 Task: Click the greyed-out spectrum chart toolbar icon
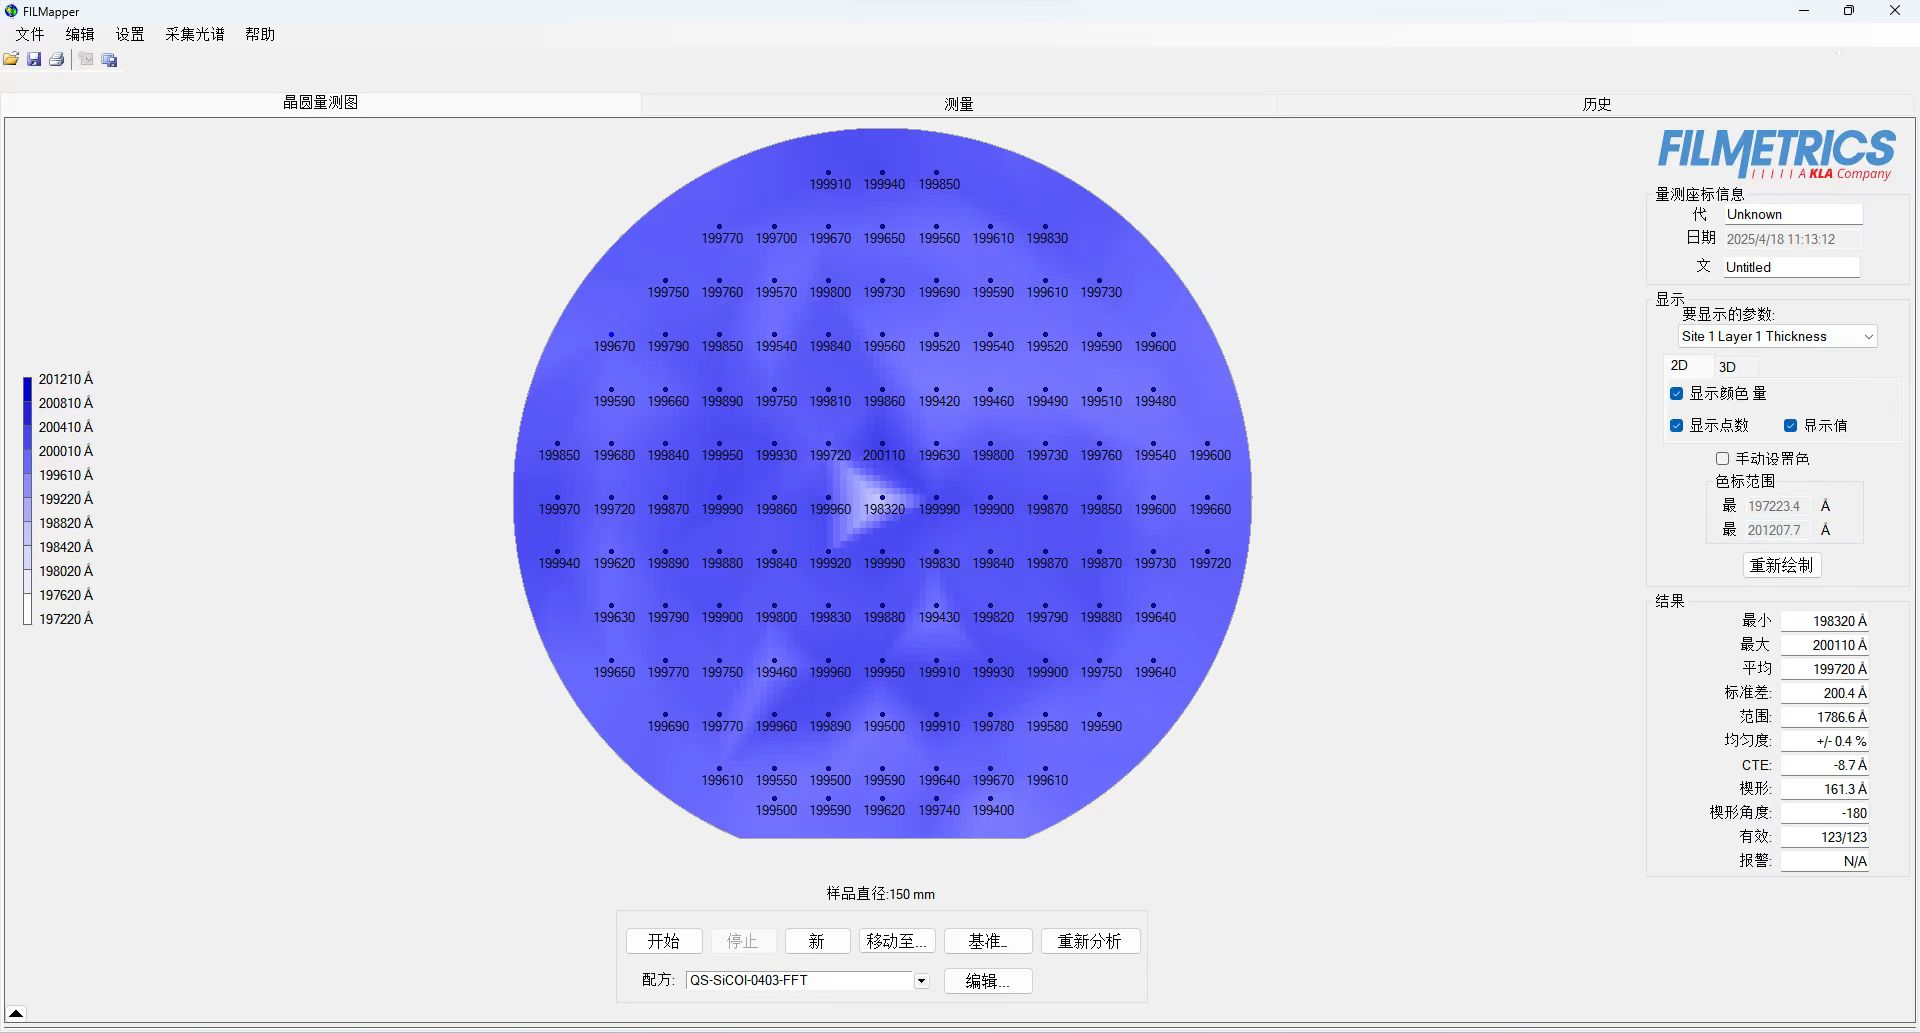[86, 60]
